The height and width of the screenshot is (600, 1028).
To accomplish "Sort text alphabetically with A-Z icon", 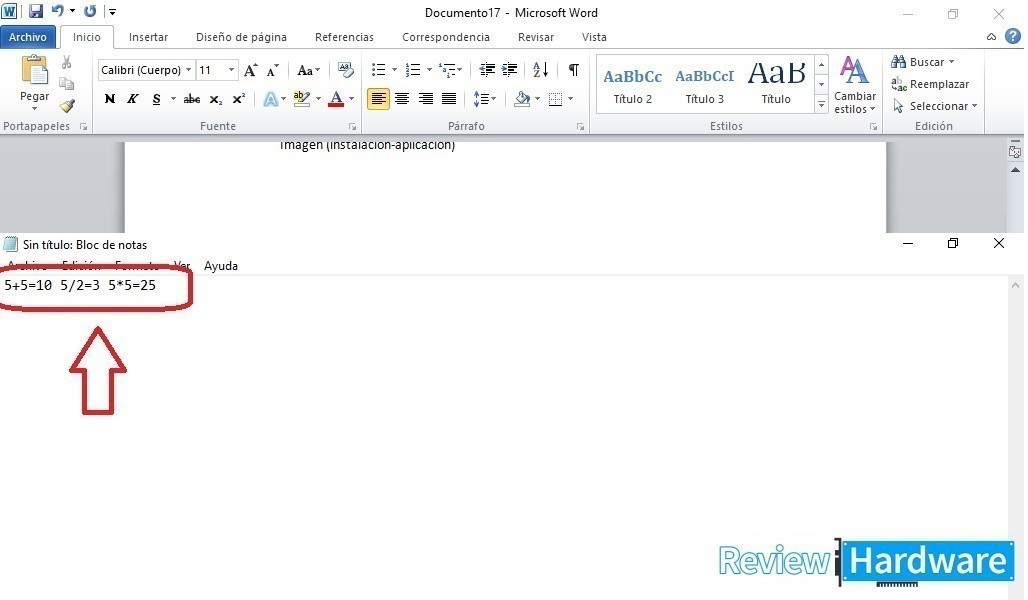I will pyautogui.click(x=540, y=70).
